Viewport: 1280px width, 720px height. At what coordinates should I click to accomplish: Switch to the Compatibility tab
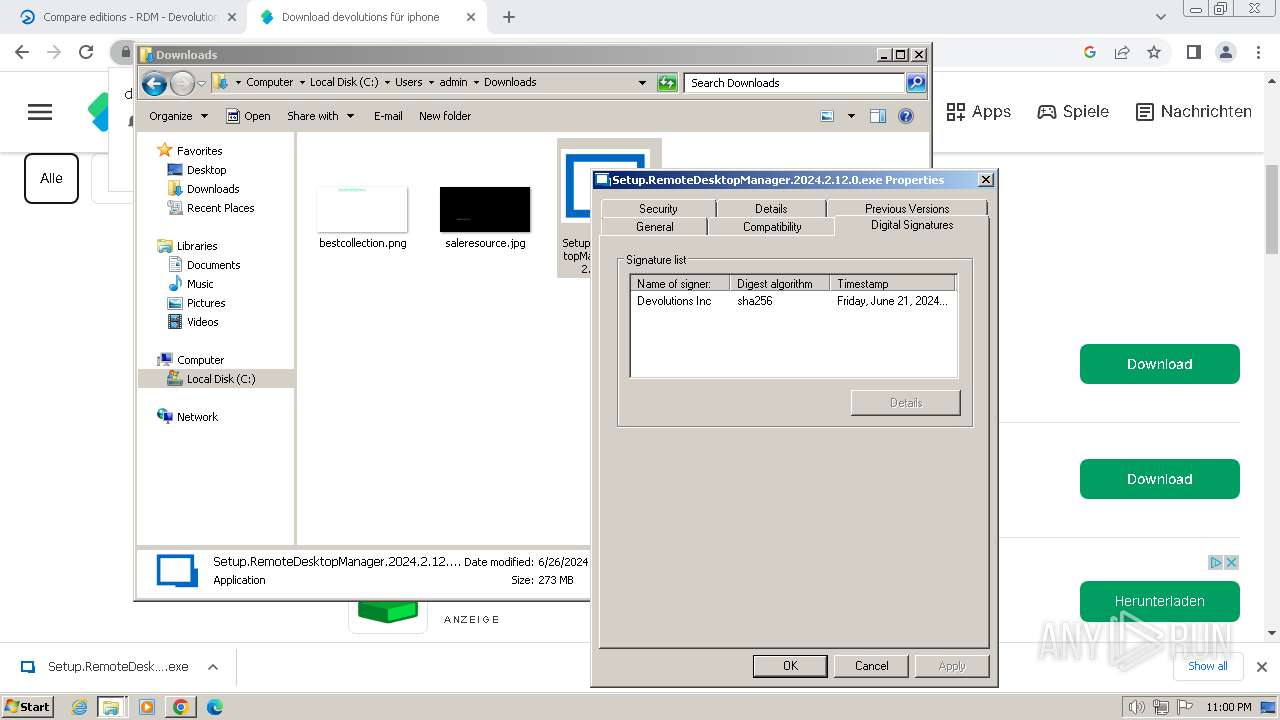tap(772, 227)
